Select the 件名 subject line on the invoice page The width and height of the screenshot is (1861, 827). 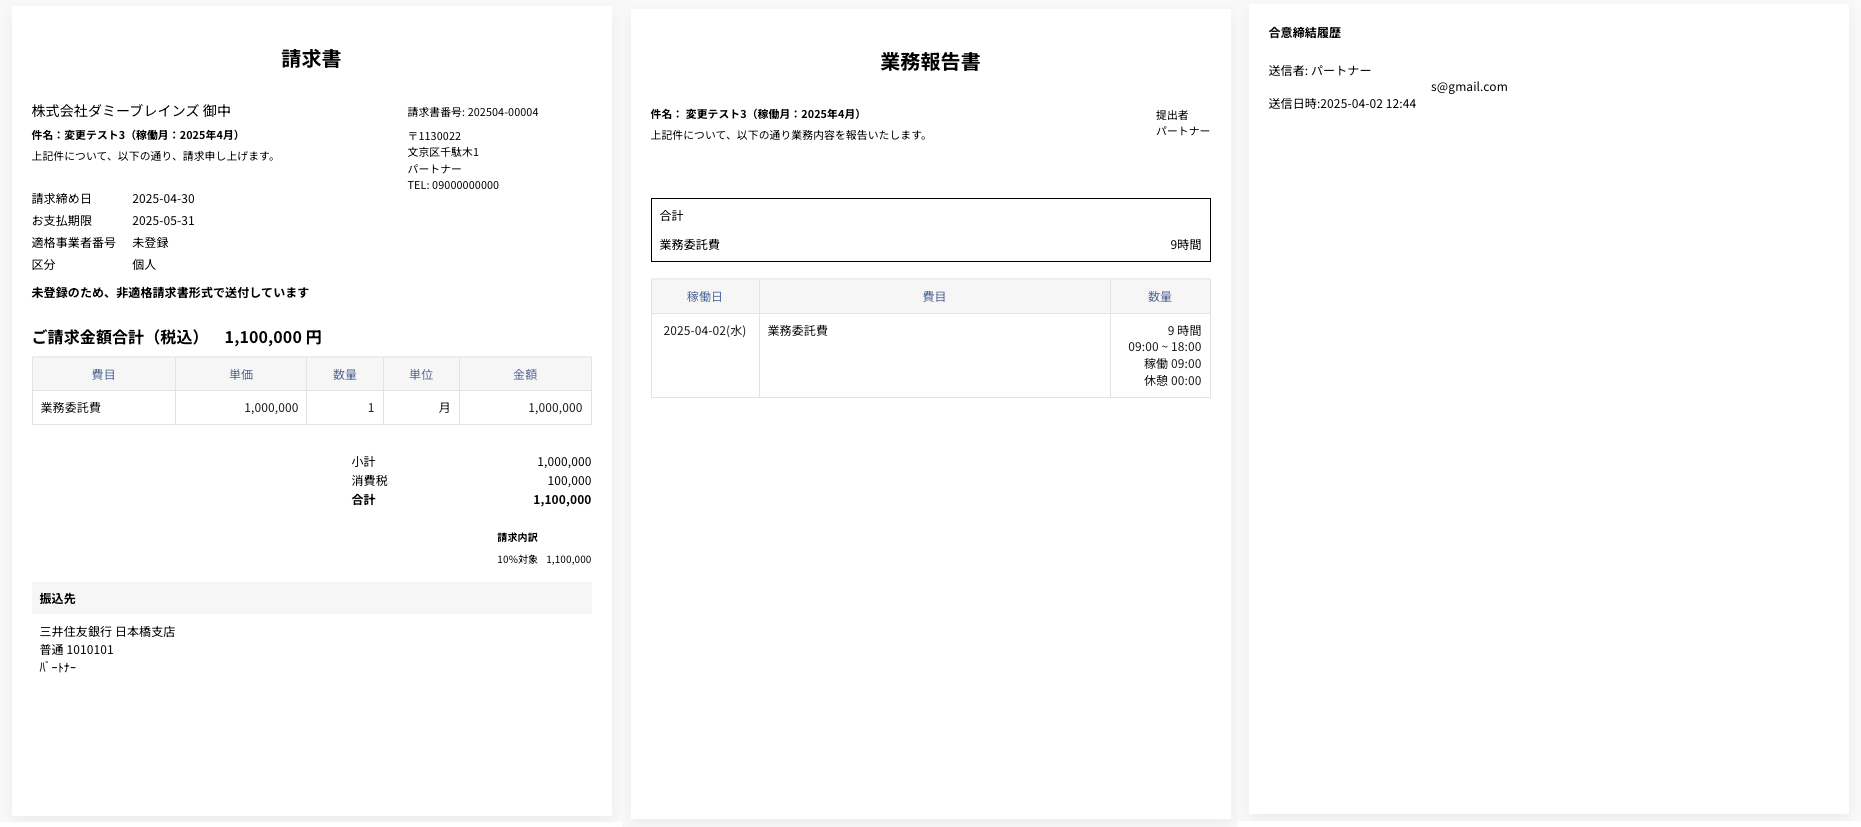point(135,135)
